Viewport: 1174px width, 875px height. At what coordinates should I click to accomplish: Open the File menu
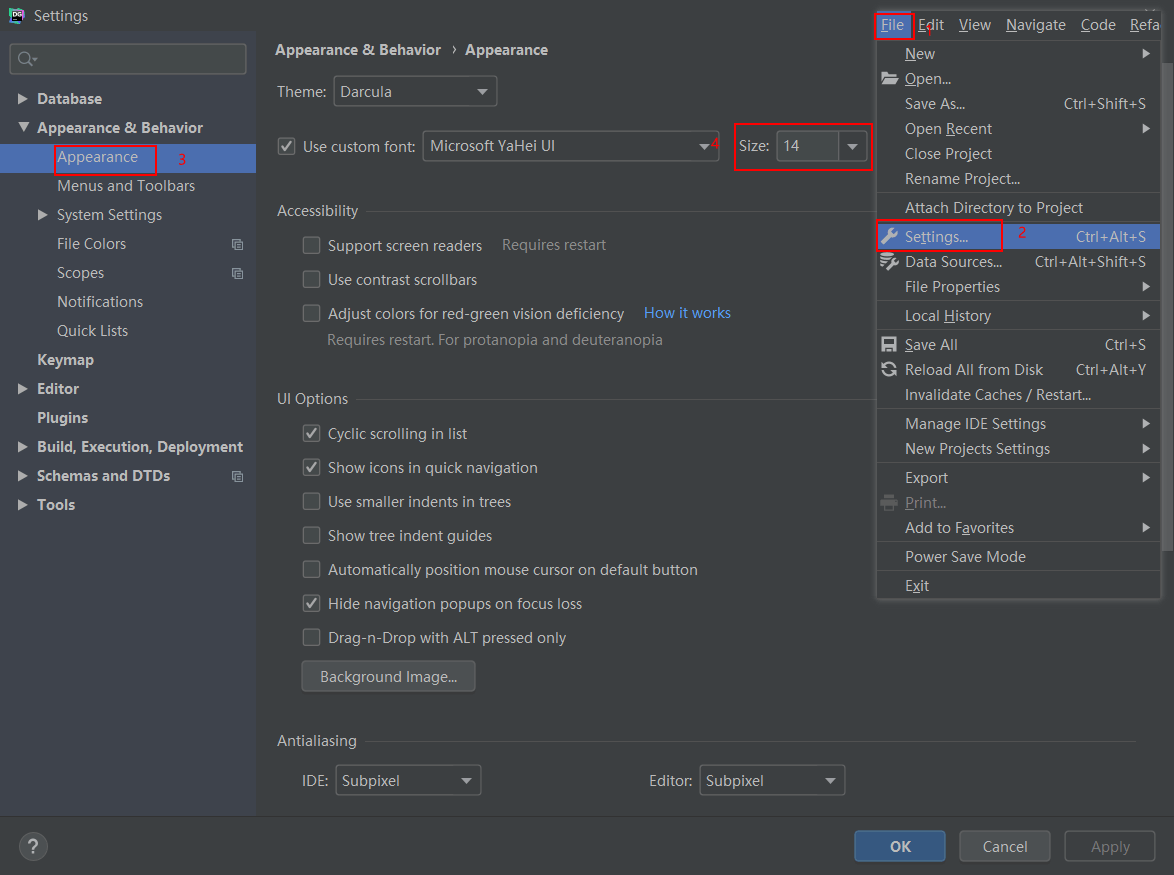click(x=892, y=25)
